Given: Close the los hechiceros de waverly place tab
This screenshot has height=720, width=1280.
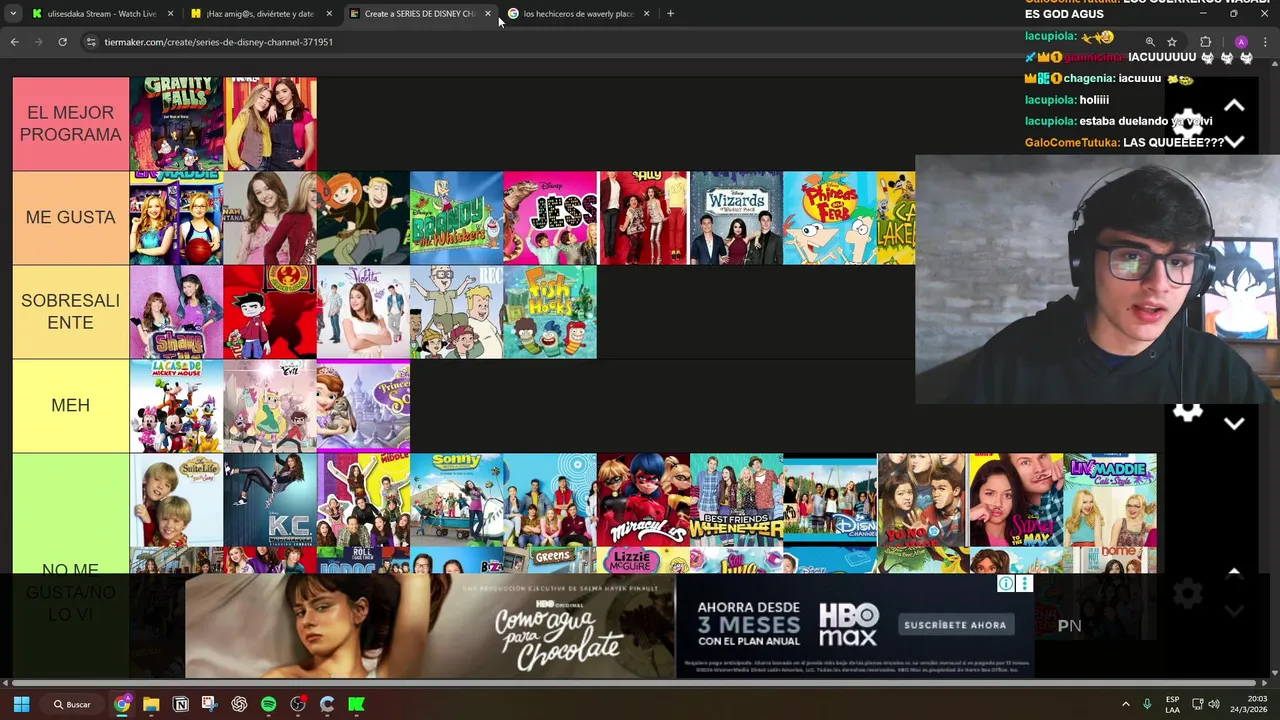Looking at the screenshot, I should coord(646,14).
